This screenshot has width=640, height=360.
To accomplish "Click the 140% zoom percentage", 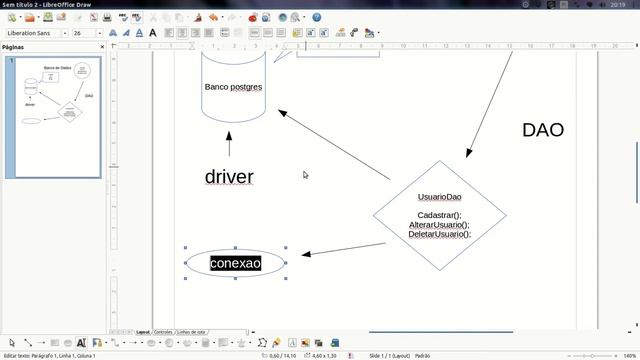I will [630, 356].
